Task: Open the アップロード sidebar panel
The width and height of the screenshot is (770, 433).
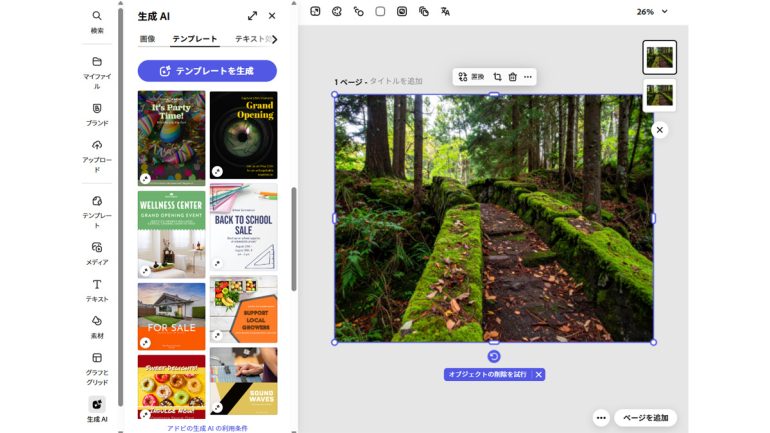Action: (x=97, y=156)
